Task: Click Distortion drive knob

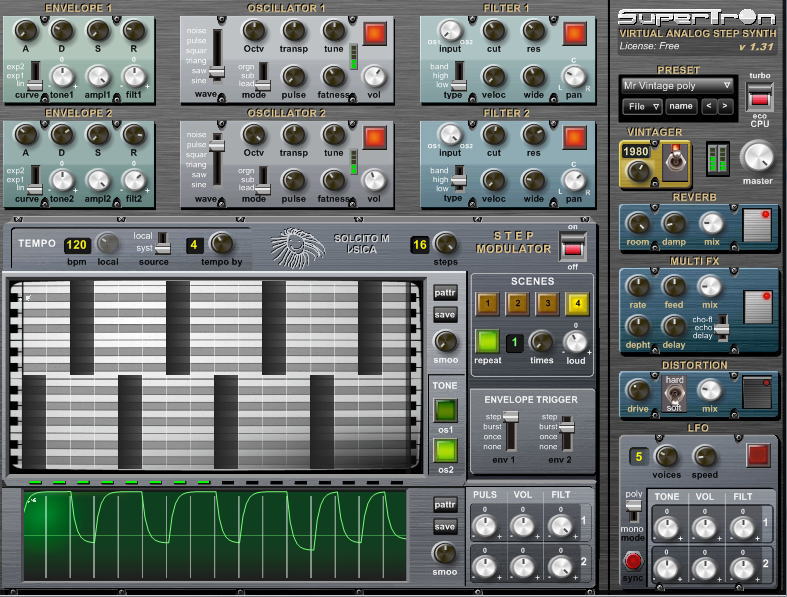Action: tap(638, 391)
